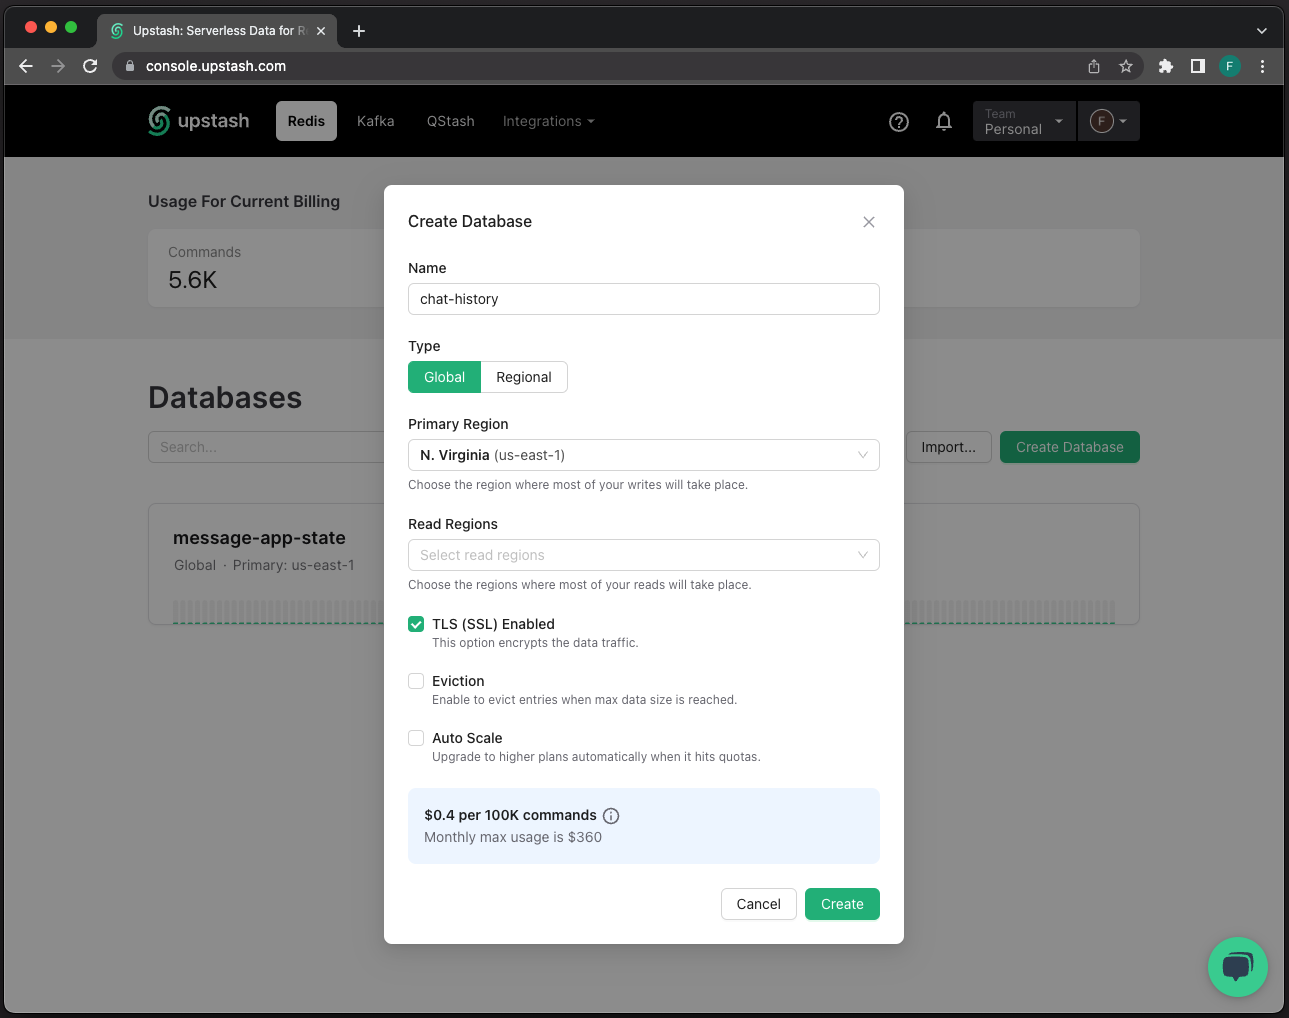The width and height of the screenshot is (1289, 1018).
Task: Click the database Name input field
Action: click(643, 299)
